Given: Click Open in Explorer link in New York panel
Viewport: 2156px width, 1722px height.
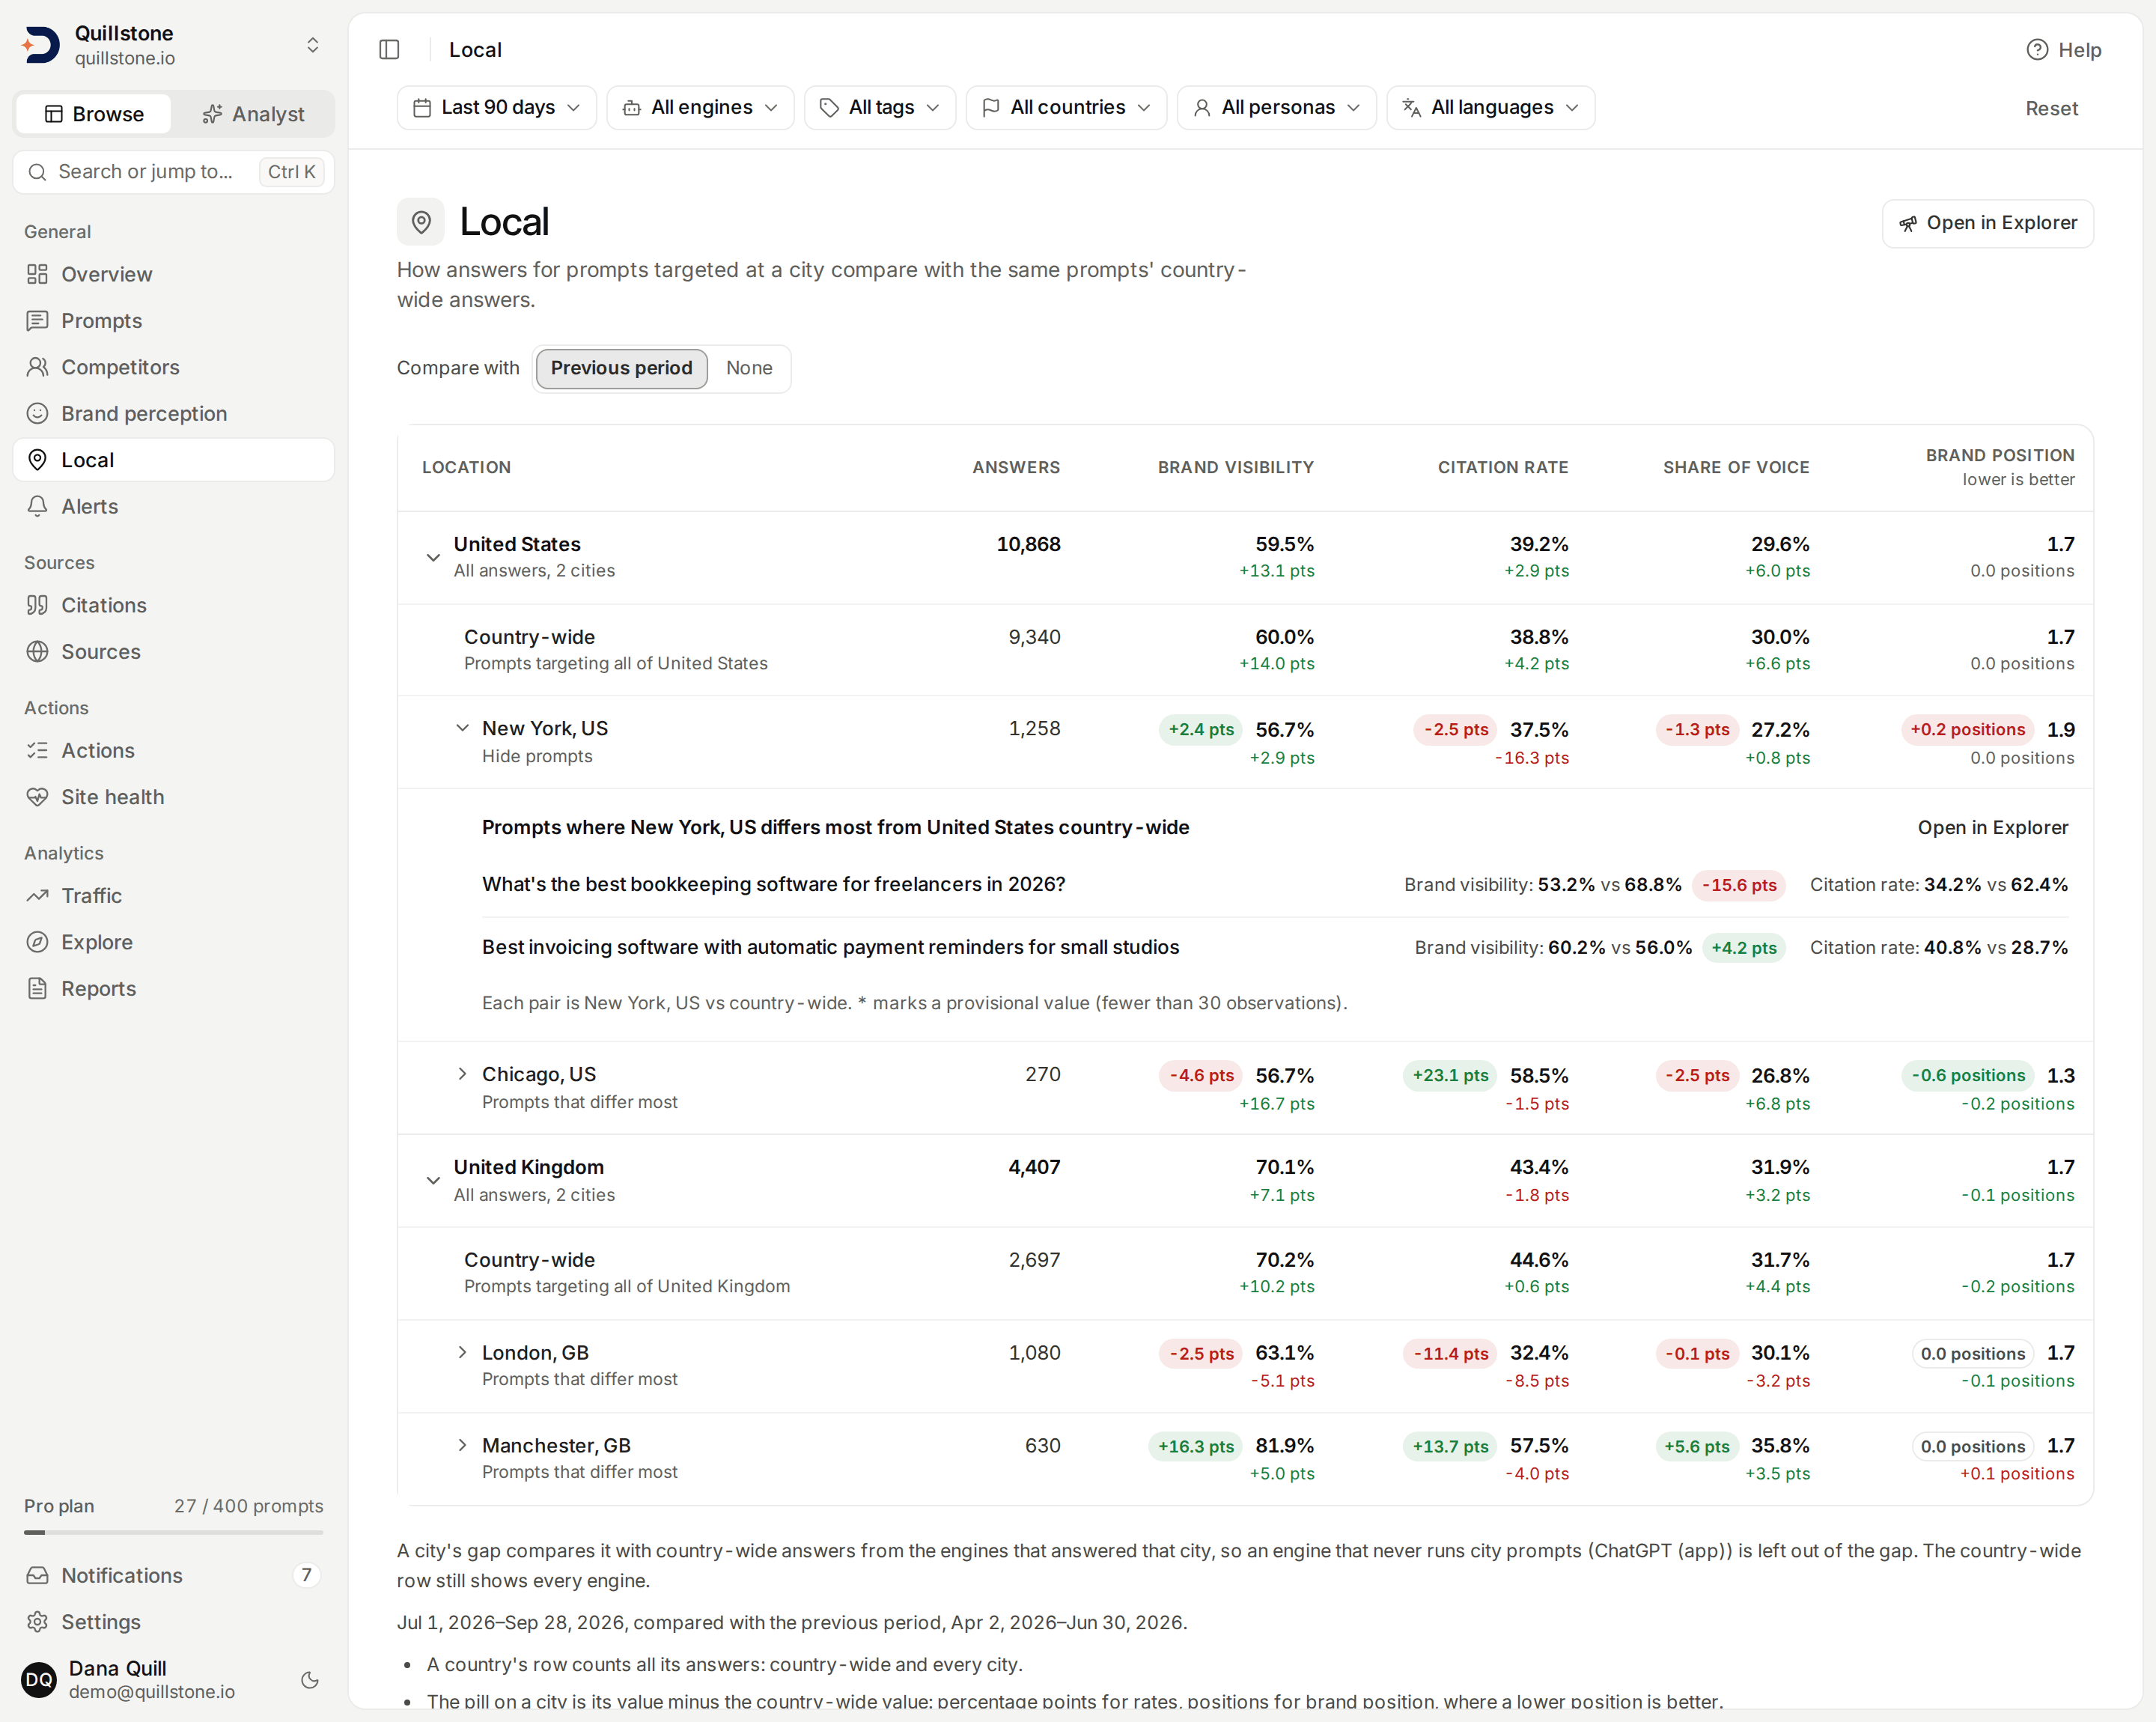Looking at the screenshot, I should [x=1992, y=827].
